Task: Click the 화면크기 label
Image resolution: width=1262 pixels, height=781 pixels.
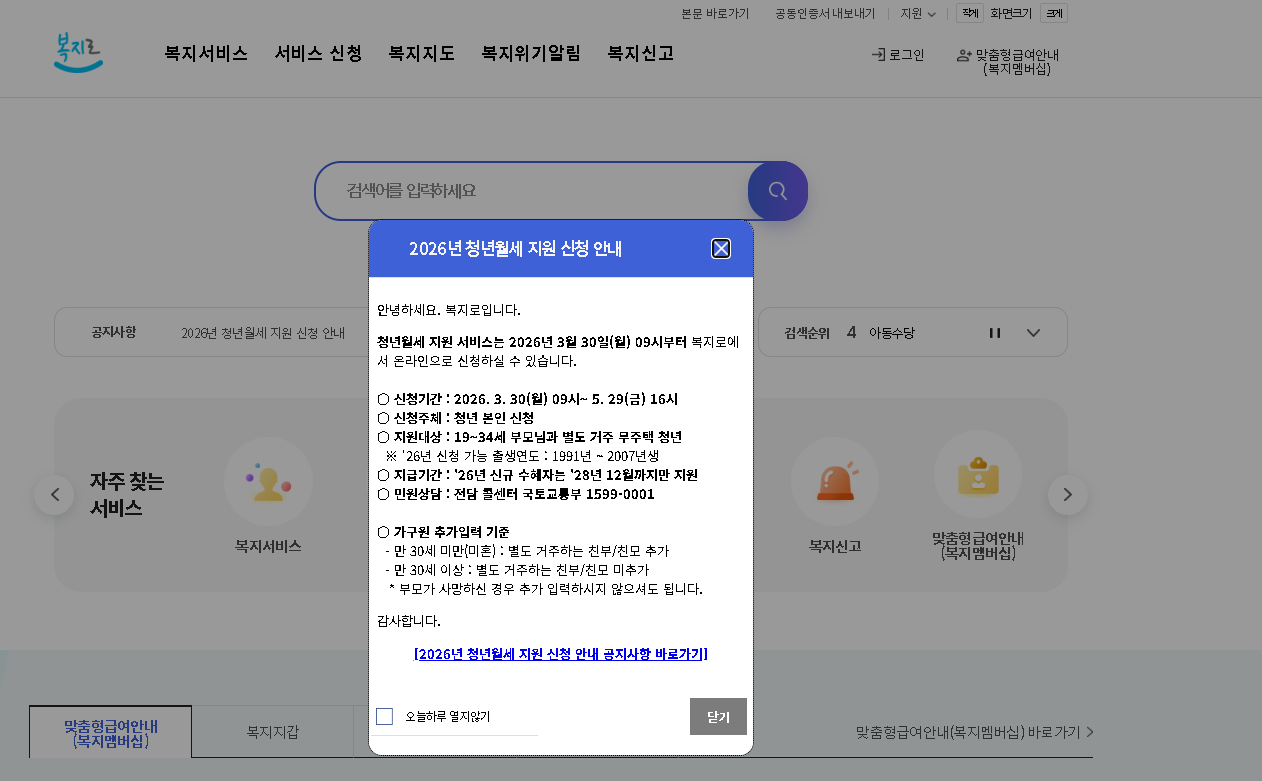Action: (1011, 14)
